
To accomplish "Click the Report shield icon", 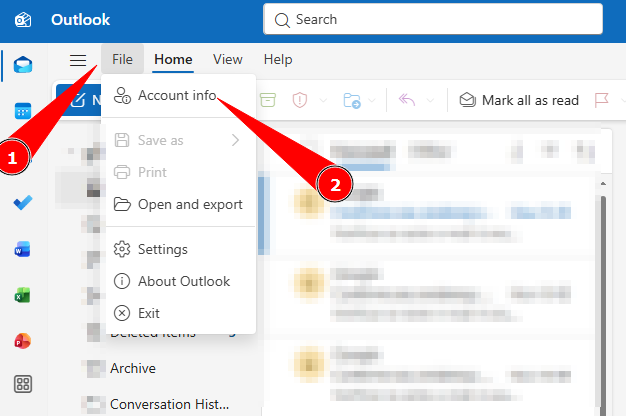I will [x=299, y=100].
